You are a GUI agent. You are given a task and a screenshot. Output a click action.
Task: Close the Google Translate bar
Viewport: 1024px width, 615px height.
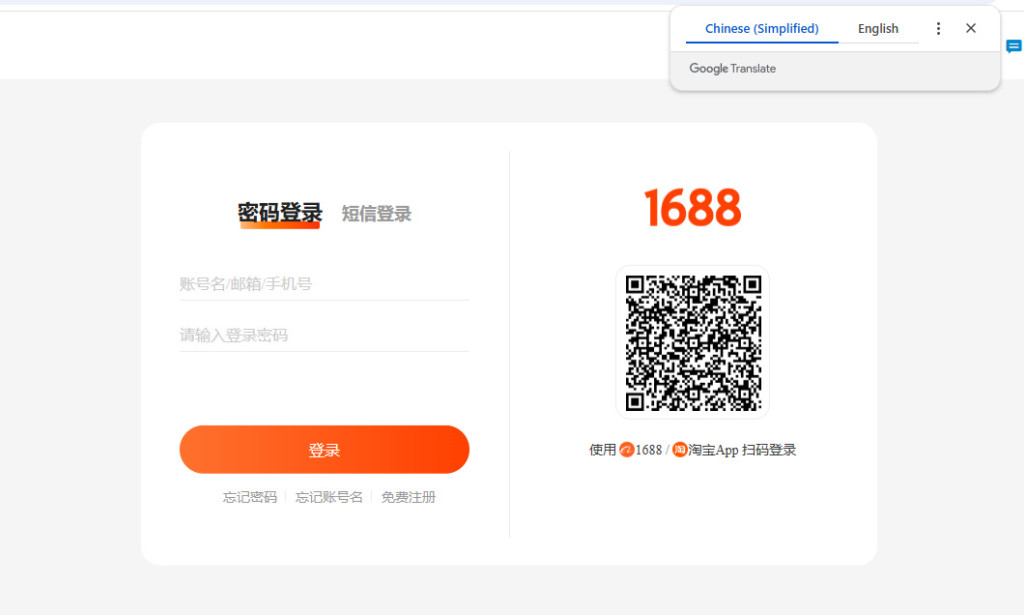[x=970, y=28]
